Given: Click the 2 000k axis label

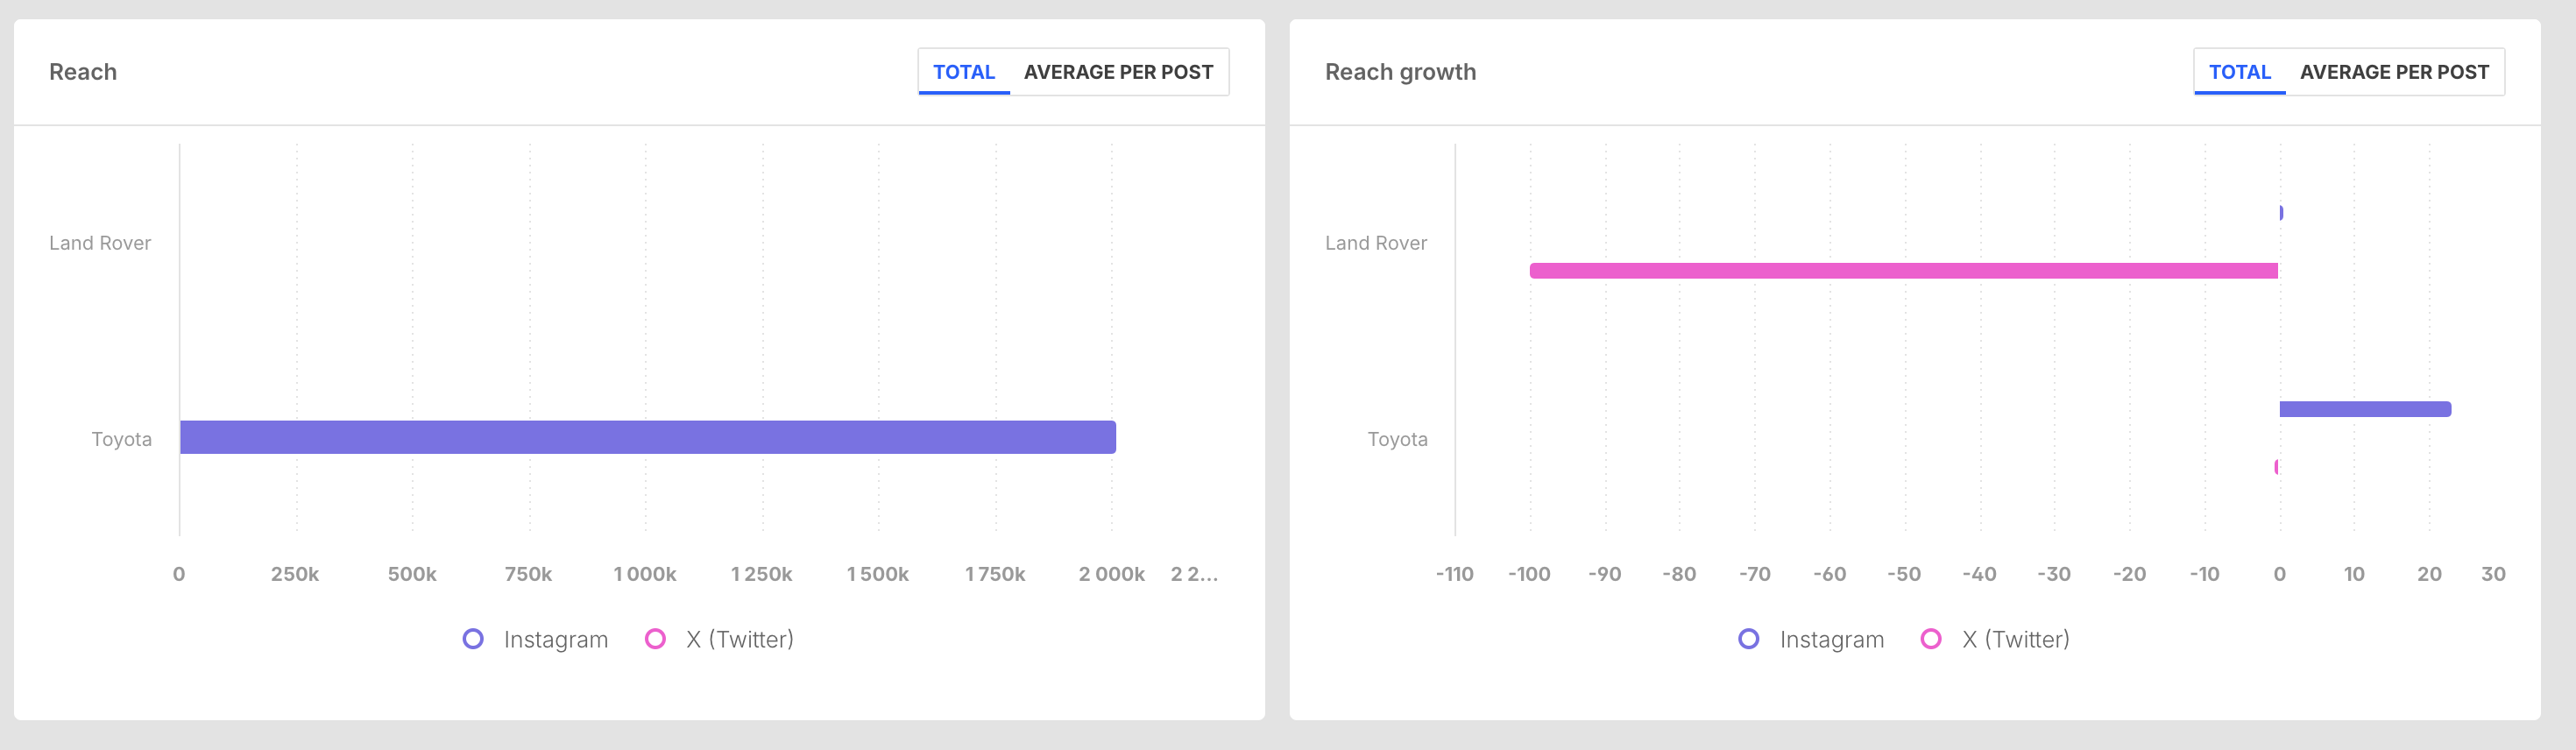Looking at the screenshot, I should pyautogui.click(x=1112, y=574).
